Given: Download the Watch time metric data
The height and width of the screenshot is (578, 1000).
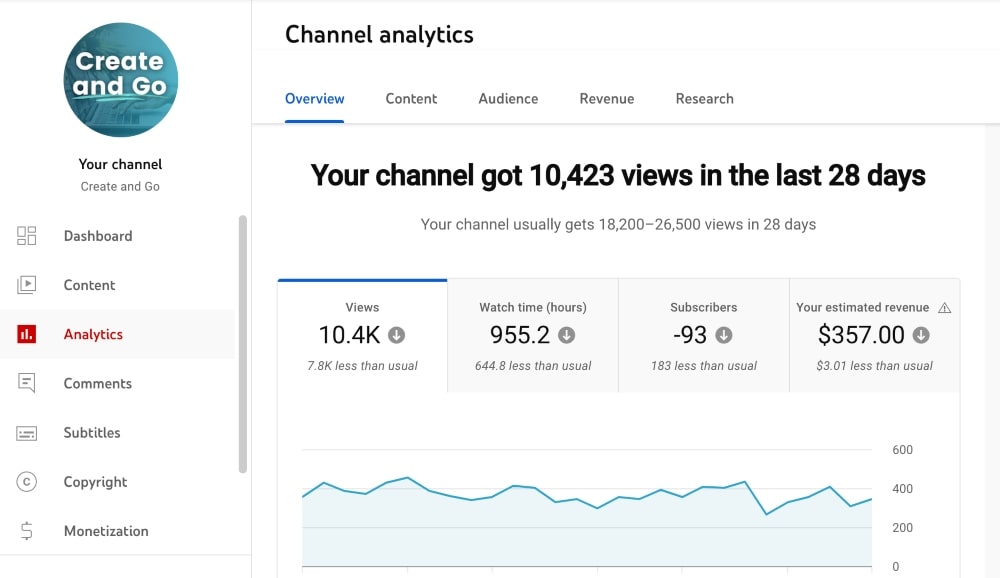Looking at the screenshot, I should click(x=566, y=335).
